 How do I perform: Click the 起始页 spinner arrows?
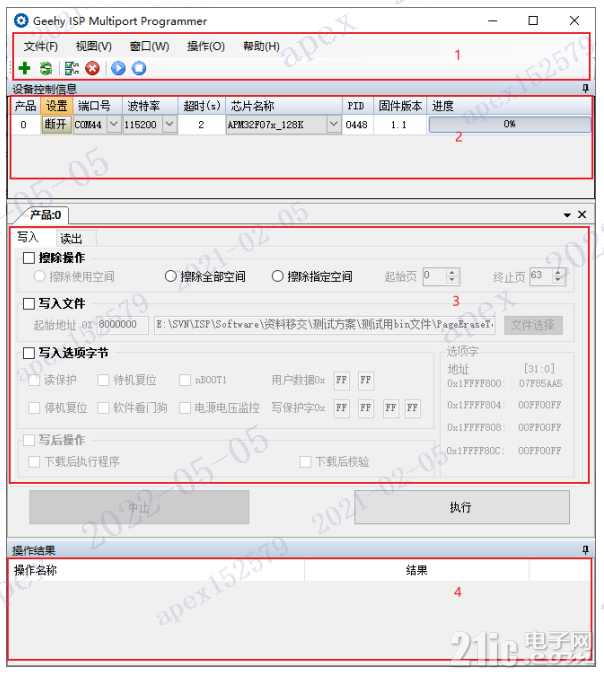coord(452,276)
